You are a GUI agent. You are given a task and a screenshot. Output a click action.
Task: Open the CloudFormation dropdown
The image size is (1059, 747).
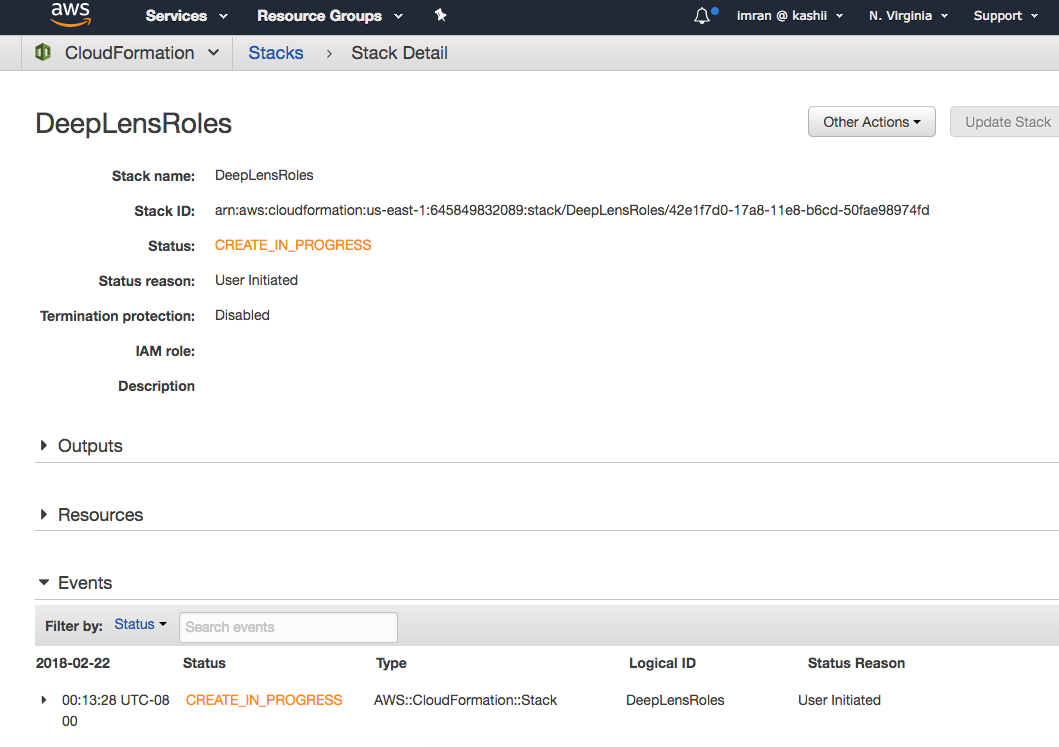coord(141,53)
